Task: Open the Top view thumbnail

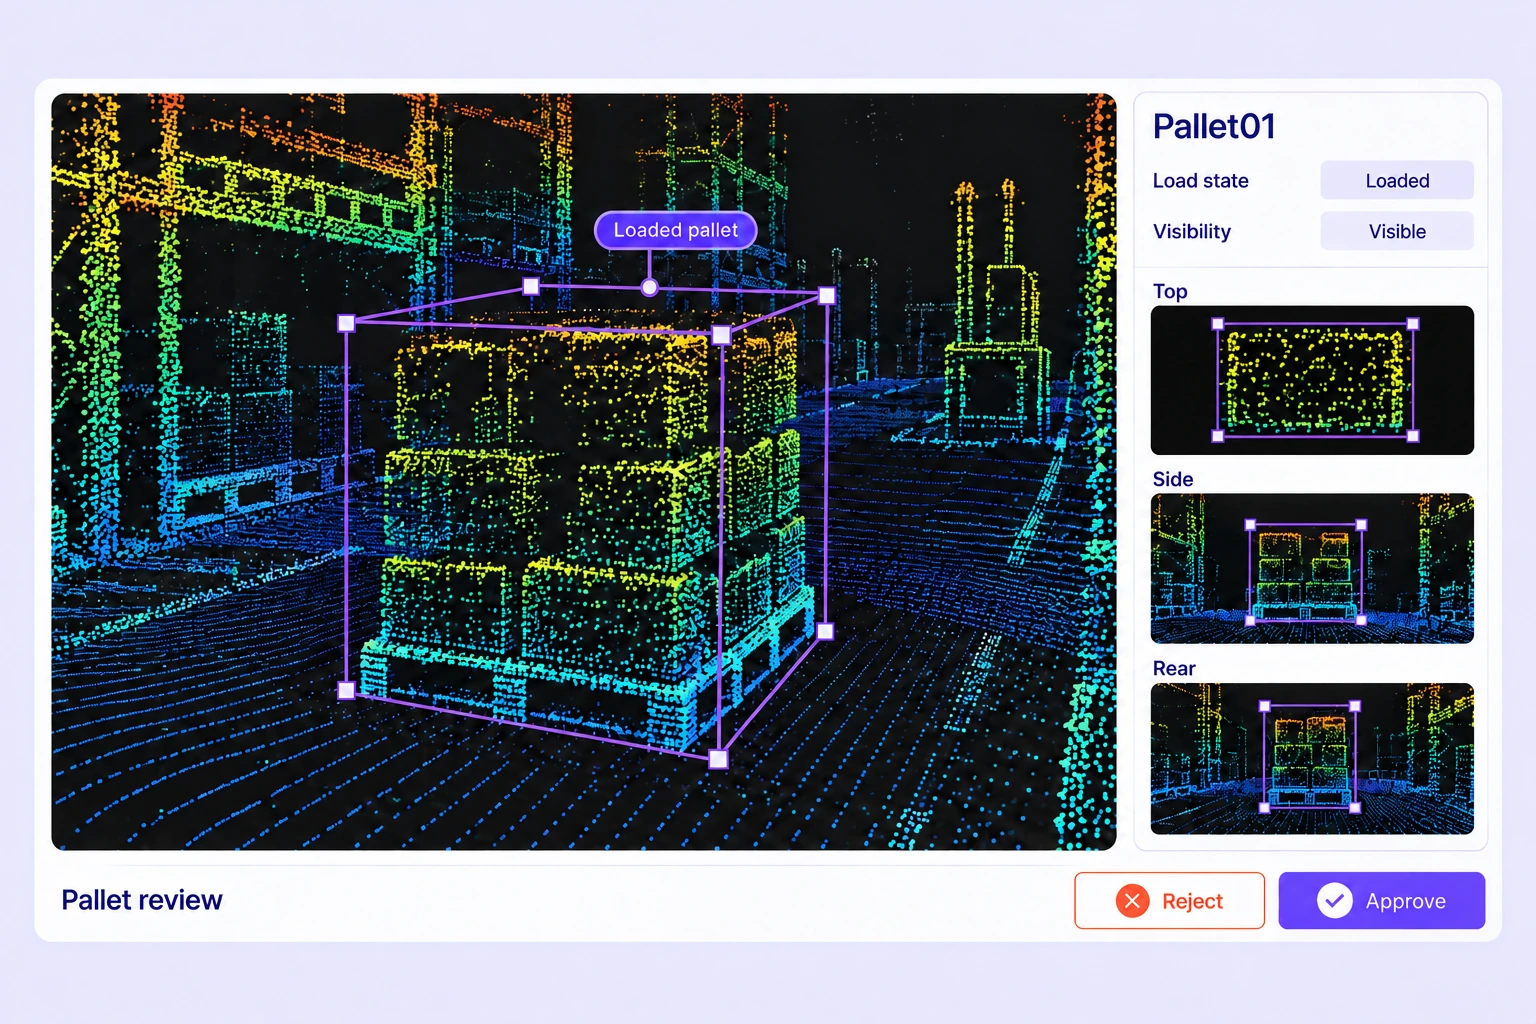Action: pyautogui.click(x=1312, y=380)
